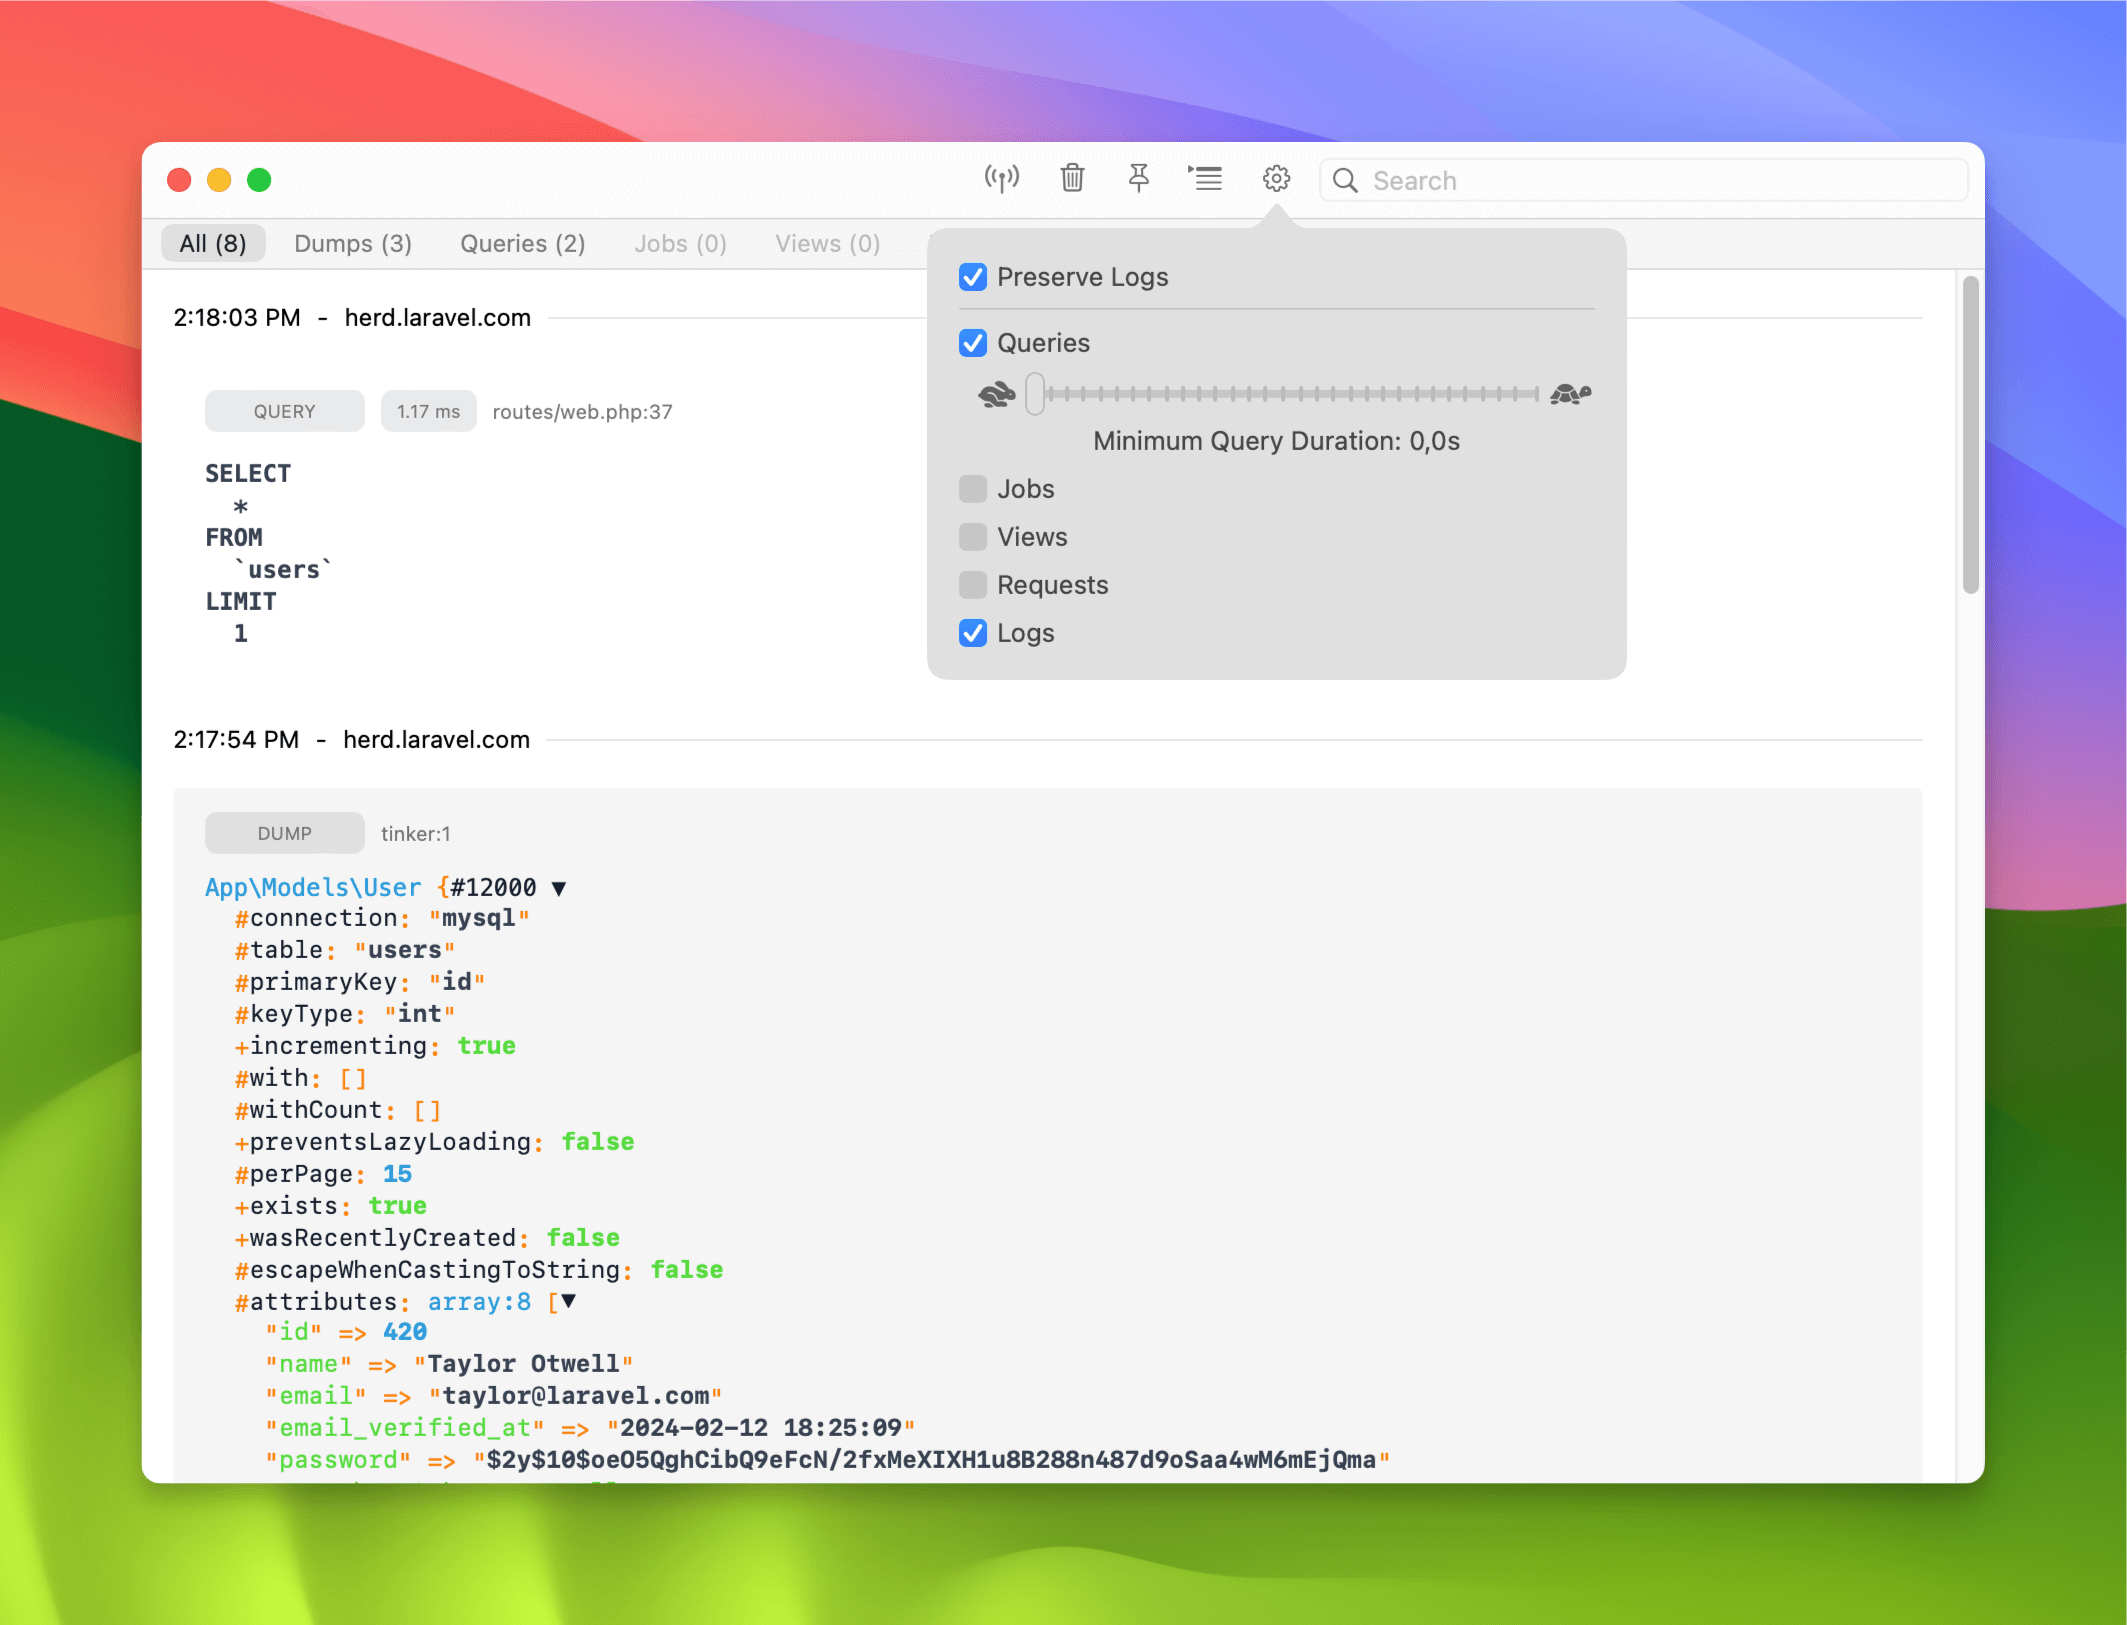Click the #perPage value 15
The height and width of the screenshot is (1625, 2127).
pos(397,1174)
